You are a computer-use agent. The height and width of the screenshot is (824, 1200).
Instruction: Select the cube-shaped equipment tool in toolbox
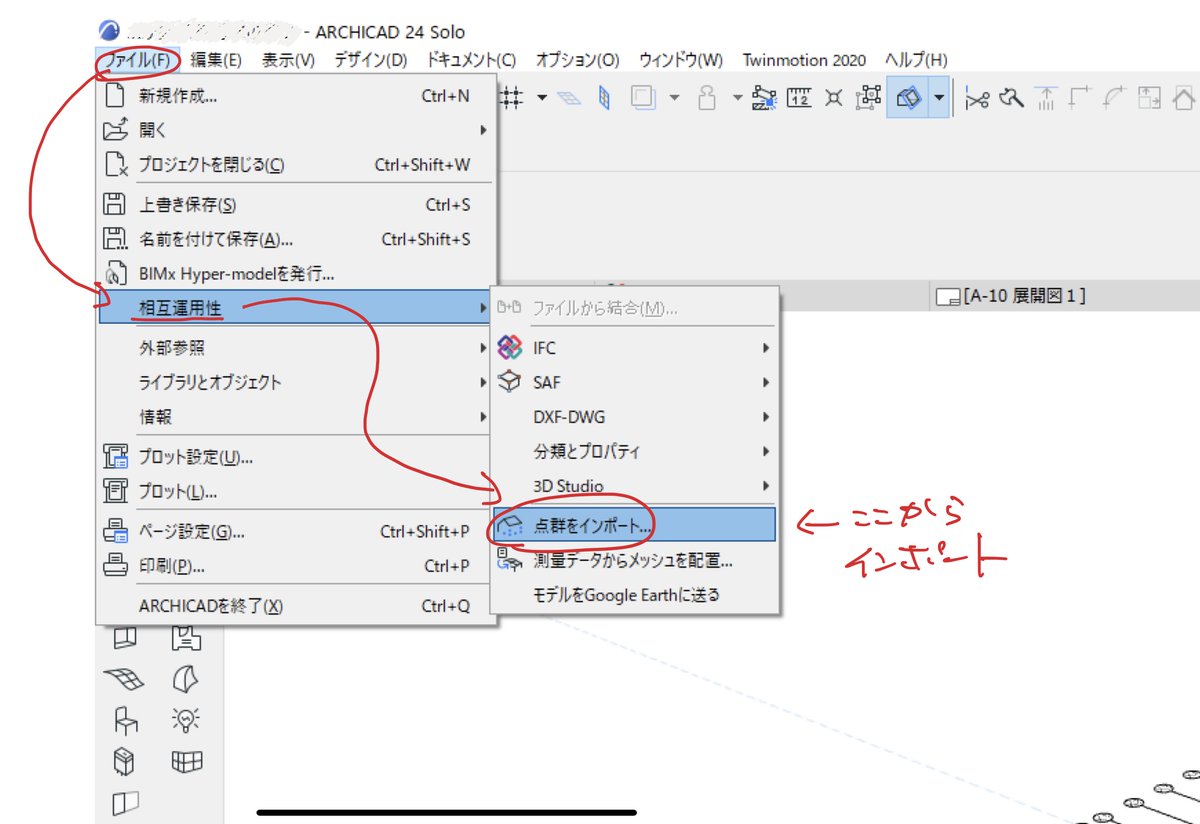click(x=124, y=762)
